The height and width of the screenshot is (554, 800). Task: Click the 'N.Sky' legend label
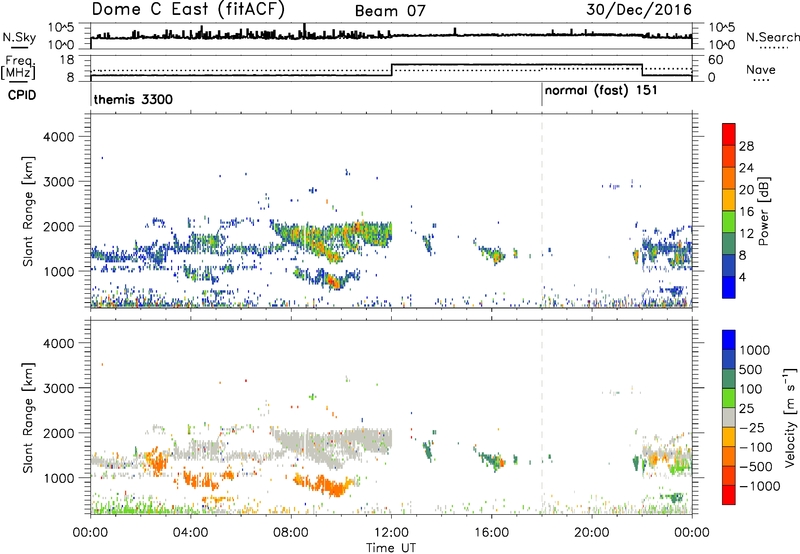19,37
